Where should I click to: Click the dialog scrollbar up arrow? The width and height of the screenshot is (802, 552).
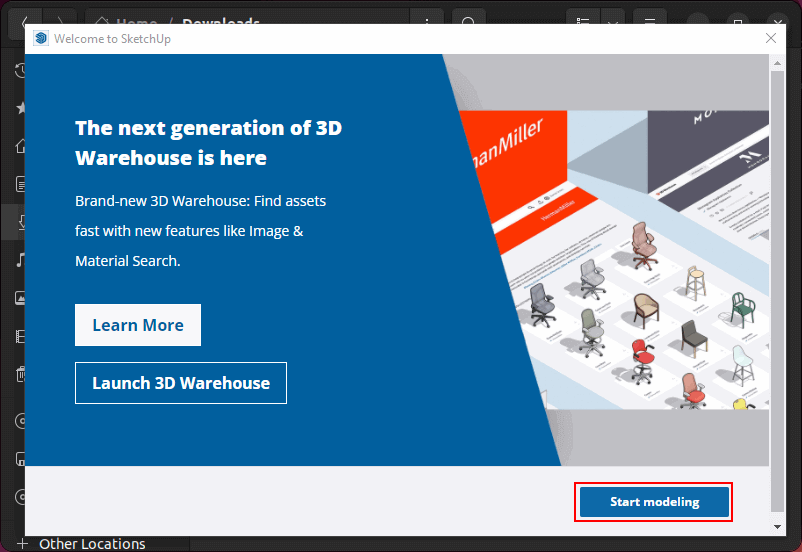pyautogui.click(x=777, y=63)
